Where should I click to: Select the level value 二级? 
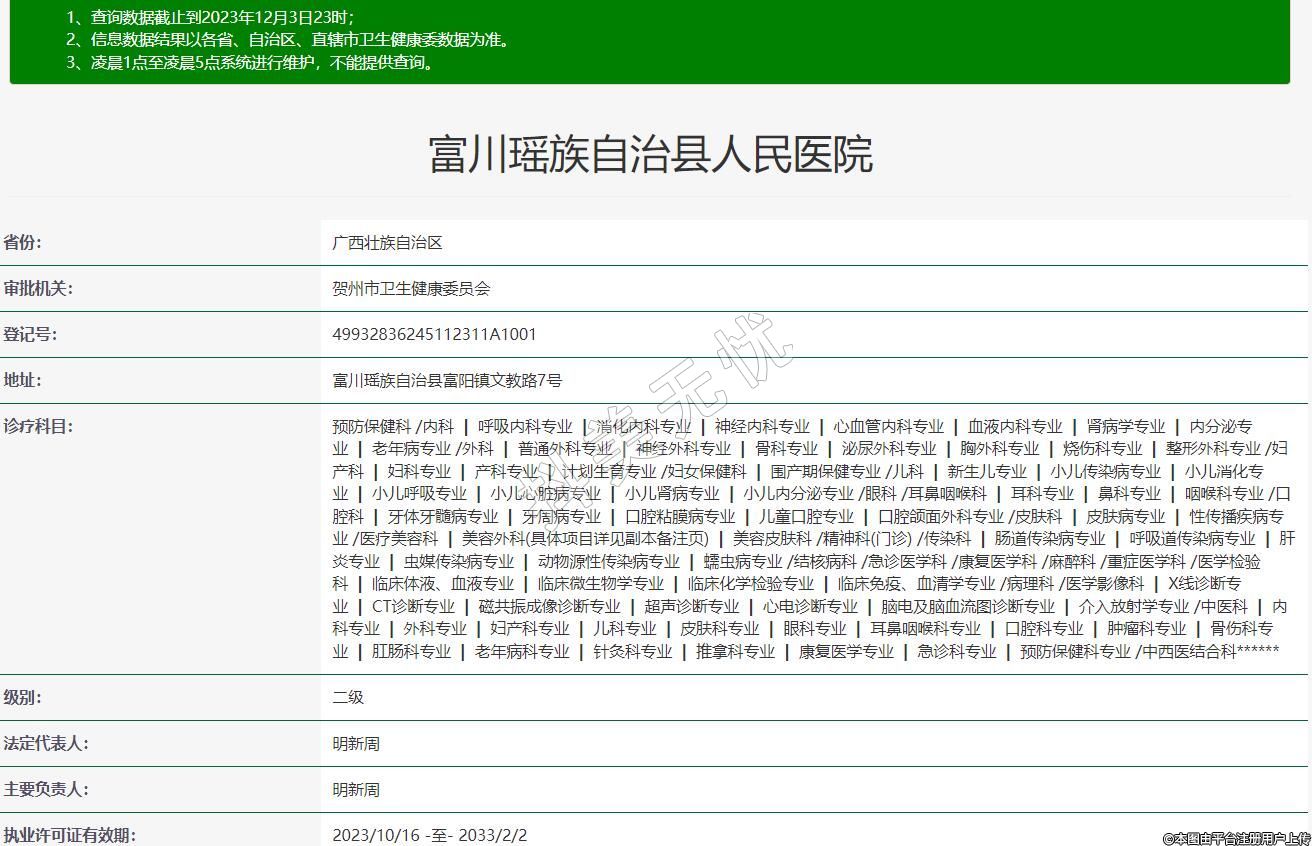[x=348, y=698]
